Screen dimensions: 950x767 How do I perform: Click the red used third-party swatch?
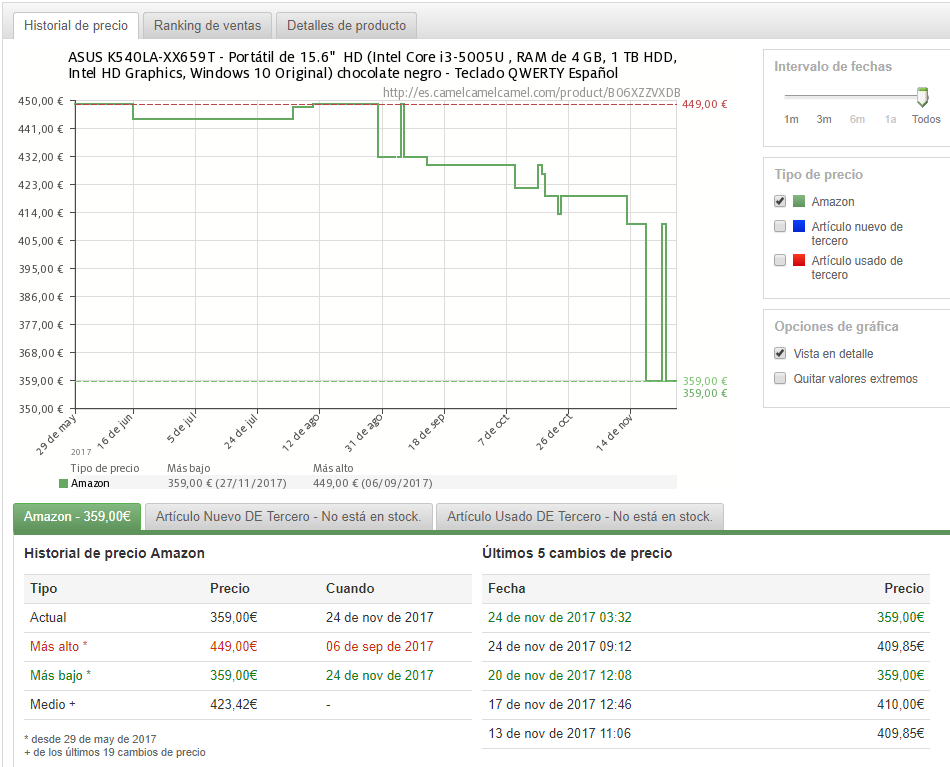point(799,260)
